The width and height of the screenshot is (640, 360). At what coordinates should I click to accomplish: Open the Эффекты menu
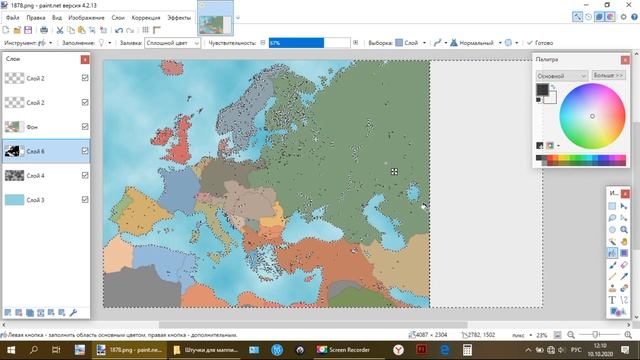(x=179, y=18)
